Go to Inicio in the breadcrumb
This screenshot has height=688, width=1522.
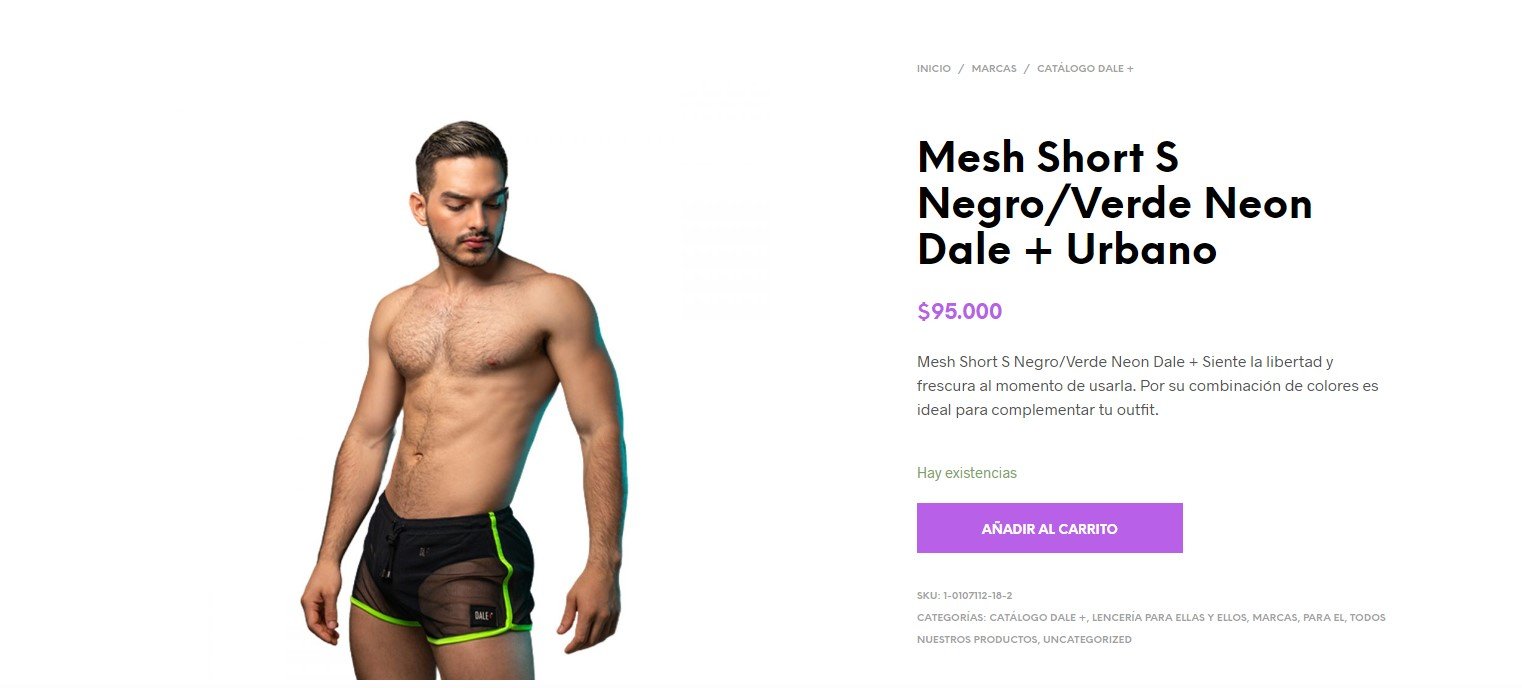[x=934, y=69]
